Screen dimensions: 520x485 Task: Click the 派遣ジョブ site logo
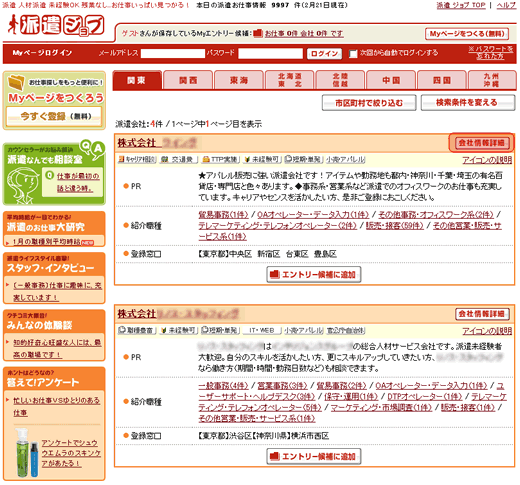tap(56, 25)
